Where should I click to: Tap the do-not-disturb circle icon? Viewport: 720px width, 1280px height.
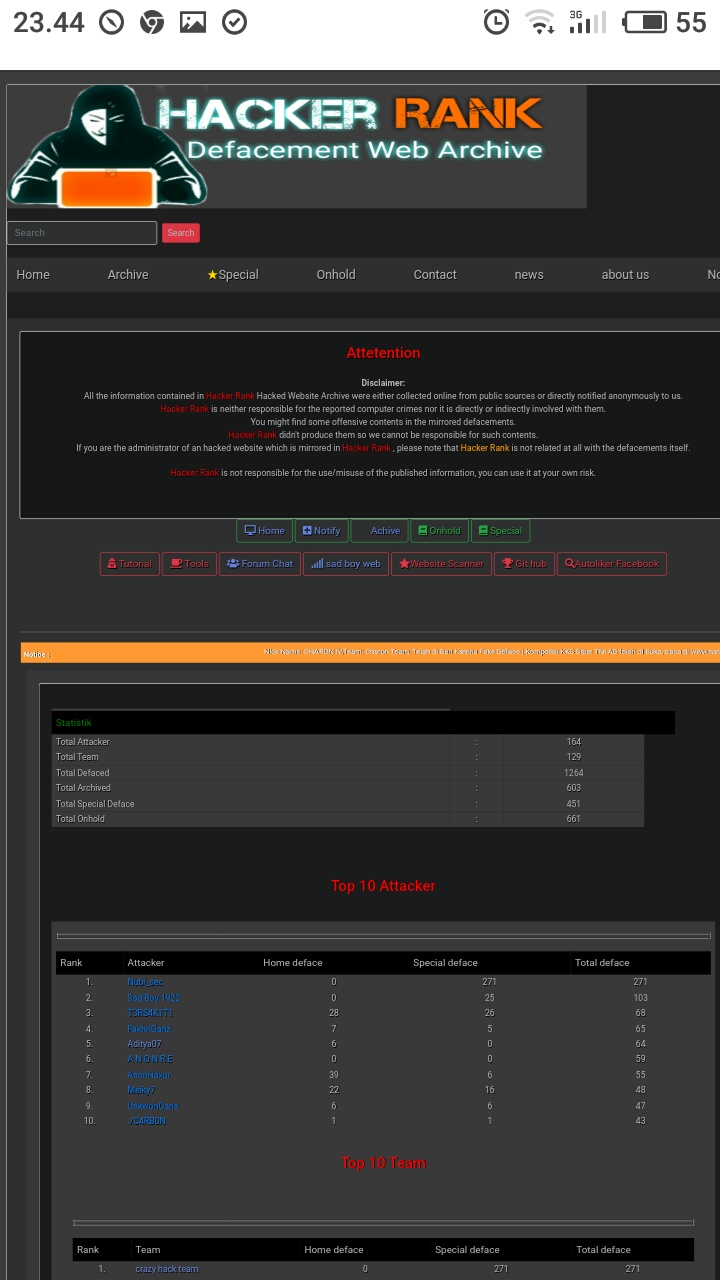[111, 22]
